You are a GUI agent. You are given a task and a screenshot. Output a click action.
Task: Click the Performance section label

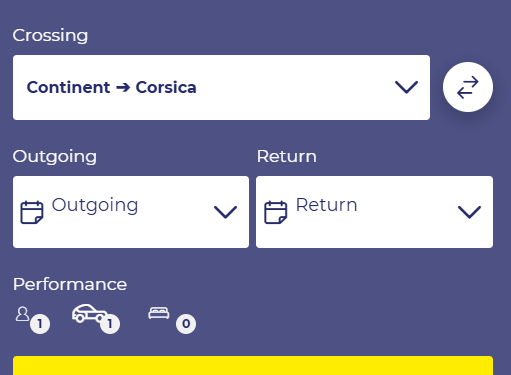(70, 284)
